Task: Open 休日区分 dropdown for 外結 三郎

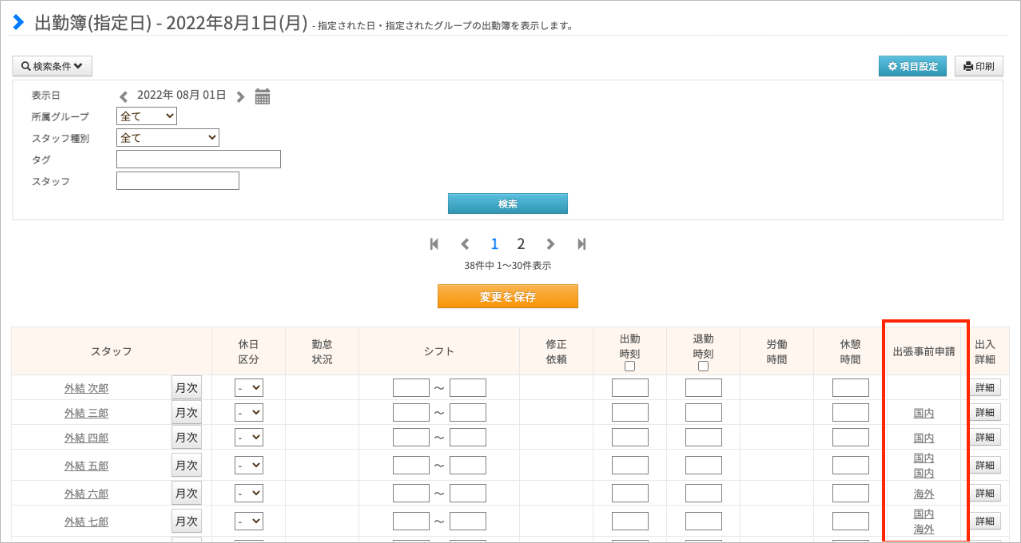Action: [249, 413]
